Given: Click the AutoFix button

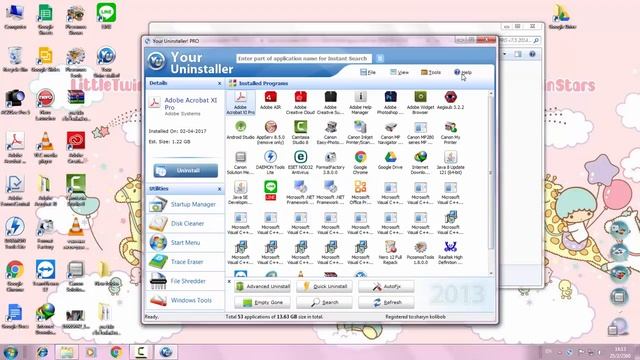Looking at the screenshot, I should pyautogui.click(x=386, y=287).
